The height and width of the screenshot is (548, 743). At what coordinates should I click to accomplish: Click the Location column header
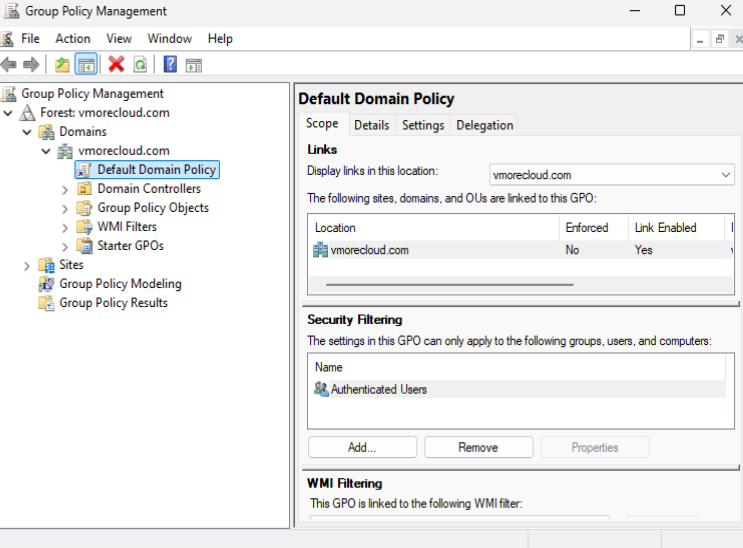point(434,228)
